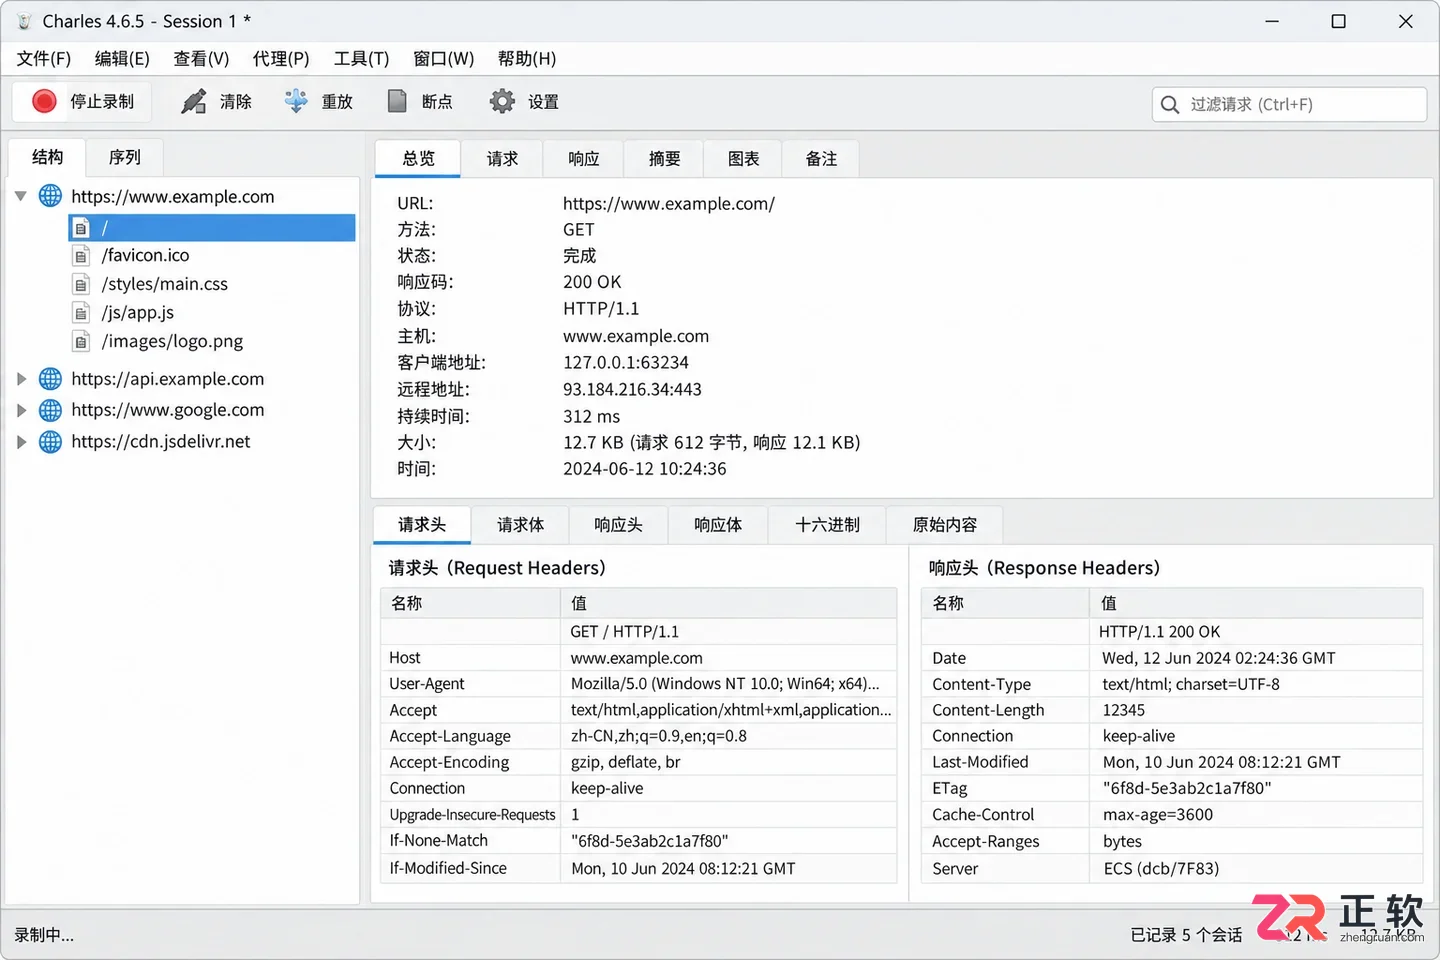Screen dimensions: 1440x960
Task: Select the 请求 tab
Action: [x=502, y=159]
